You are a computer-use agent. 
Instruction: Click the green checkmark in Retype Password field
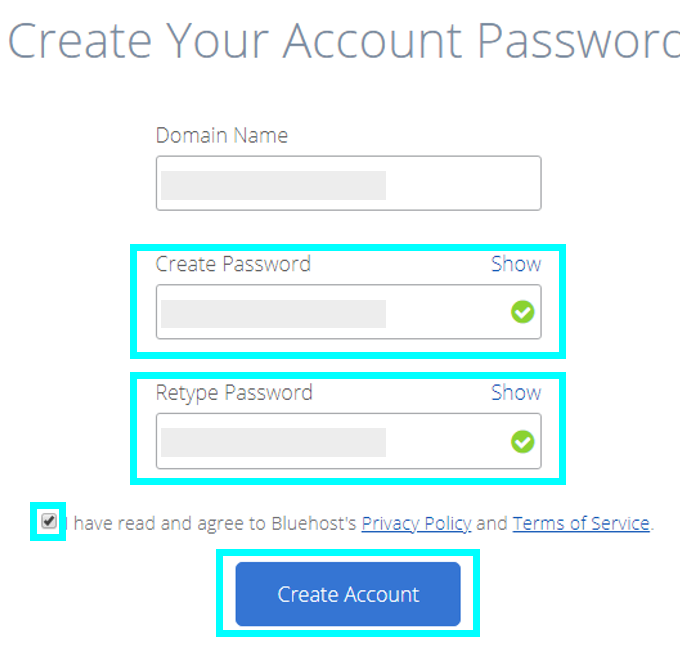coord(523,441)
